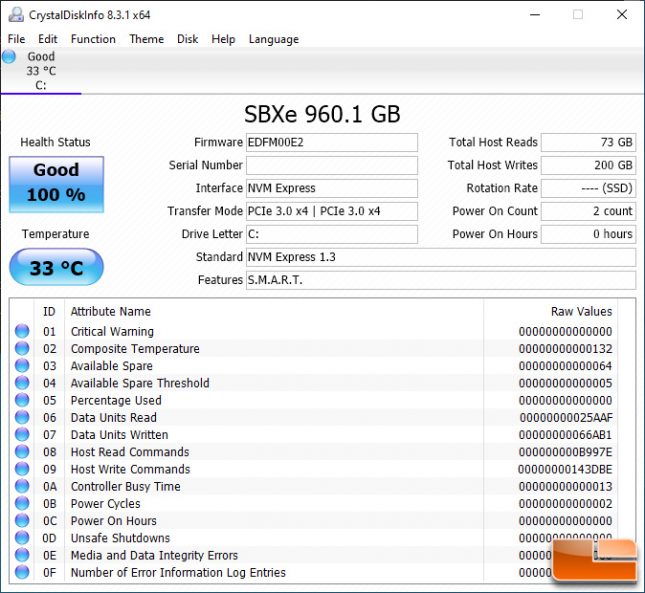Click raw value 0000000066AB1
This screenshot has width=645, height=593.
565,435
